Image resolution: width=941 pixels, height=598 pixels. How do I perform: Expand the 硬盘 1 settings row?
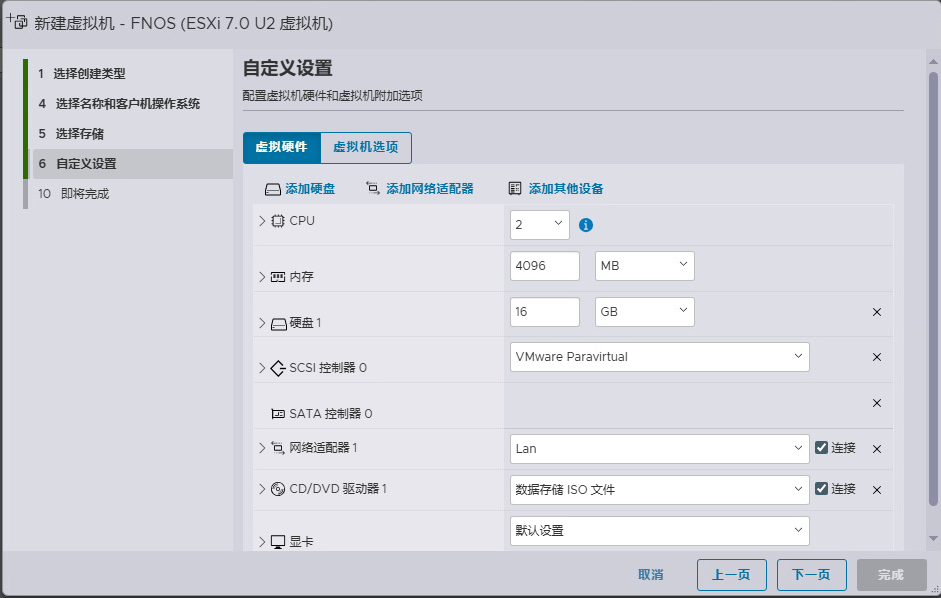263,323
